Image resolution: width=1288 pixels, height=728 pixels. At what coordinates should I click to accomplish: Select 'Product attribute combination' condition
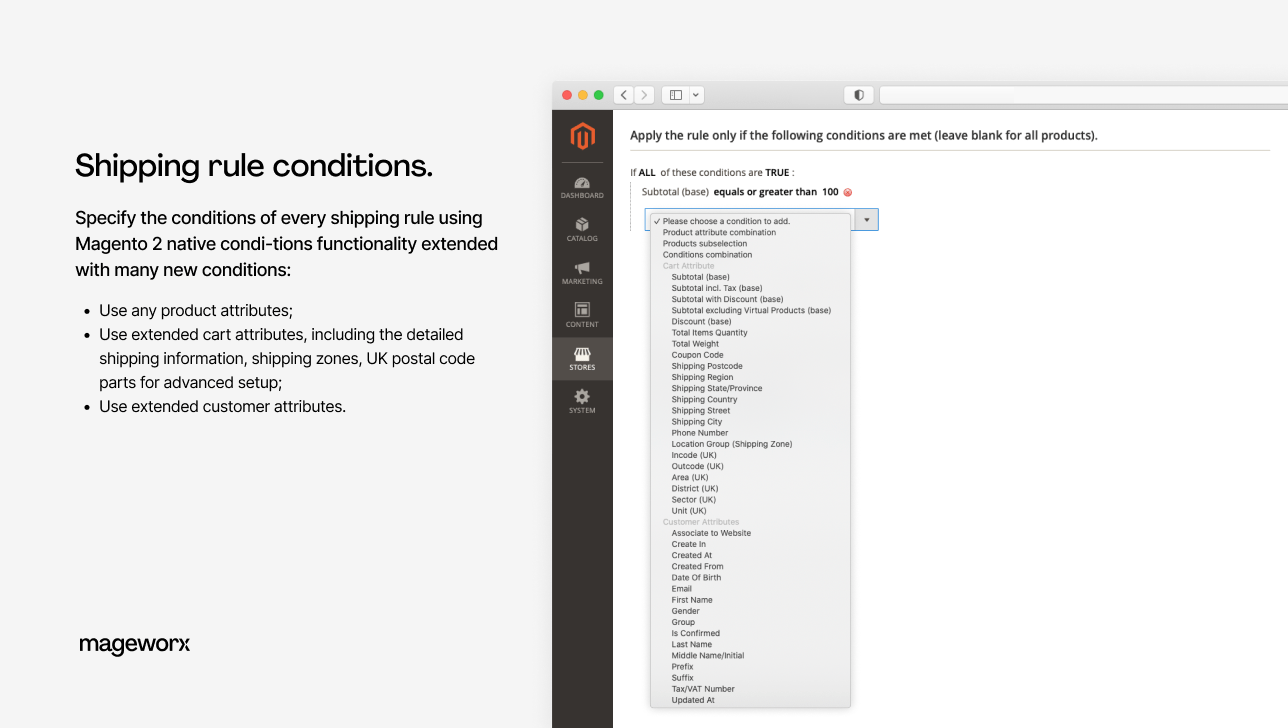tap(719, 232)
